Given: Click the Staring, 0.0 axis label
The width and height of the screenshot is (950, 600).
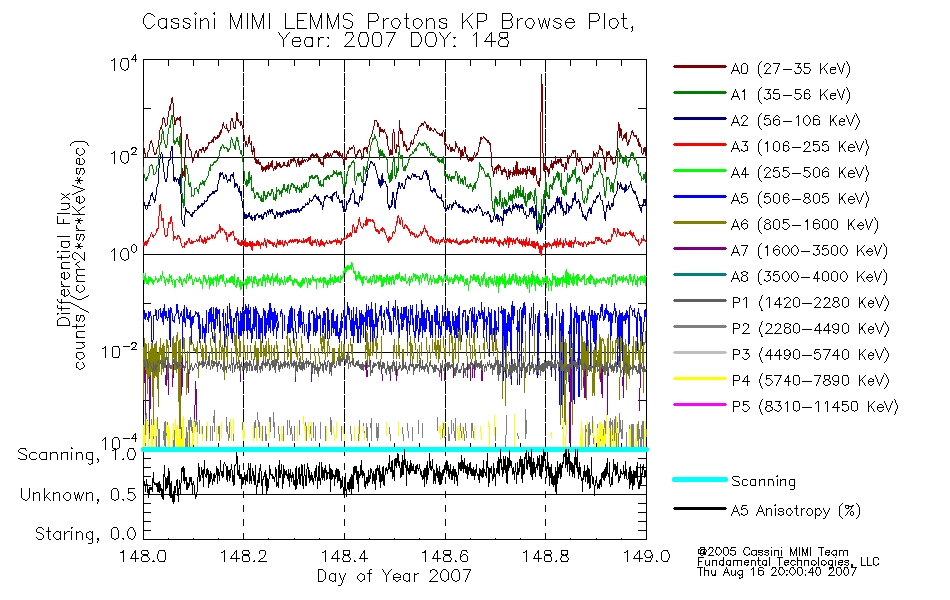Looking at the screenshot, I should [x=85, y=535].
